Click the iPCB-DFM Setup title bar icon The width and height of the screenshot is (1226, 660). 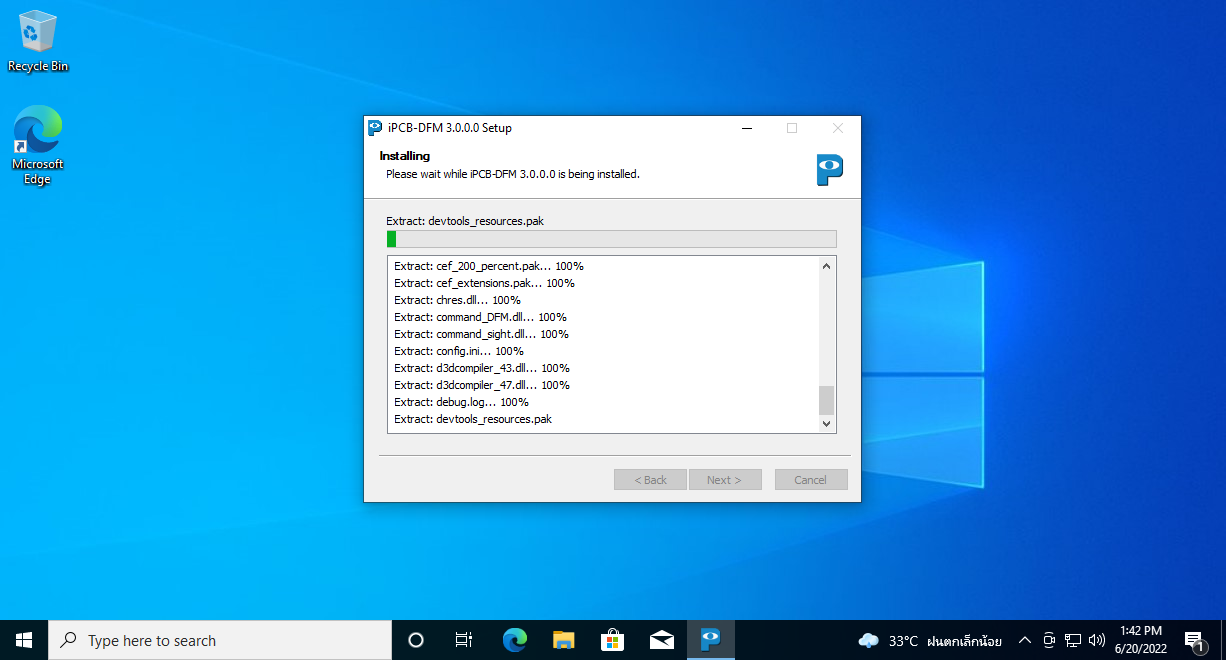[x=375, y=128]
